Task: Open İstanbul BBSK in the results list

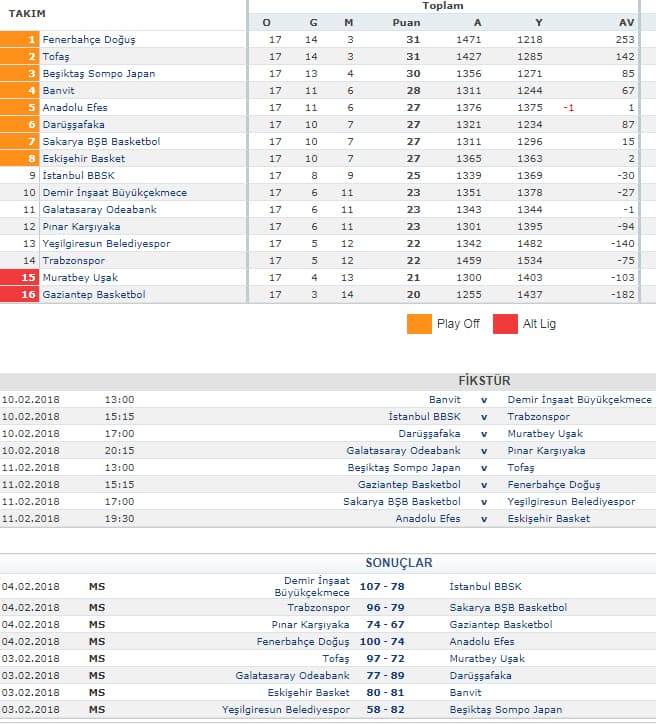Action: pyautogui.click(x=485, y=587)
